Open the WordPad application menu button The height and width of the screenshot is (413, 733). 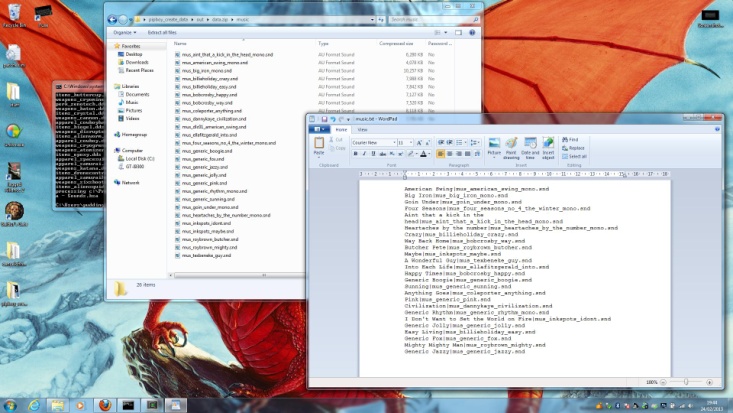[320, 130]
